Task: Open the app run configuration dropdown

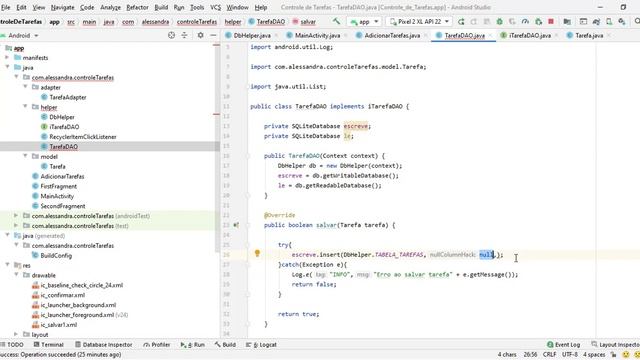Action: (363, 22)
